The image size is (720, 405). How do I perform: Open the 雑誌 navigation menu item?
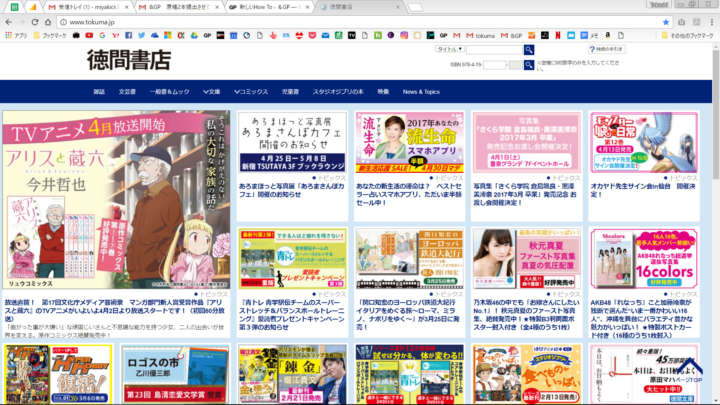click(99, 92)
